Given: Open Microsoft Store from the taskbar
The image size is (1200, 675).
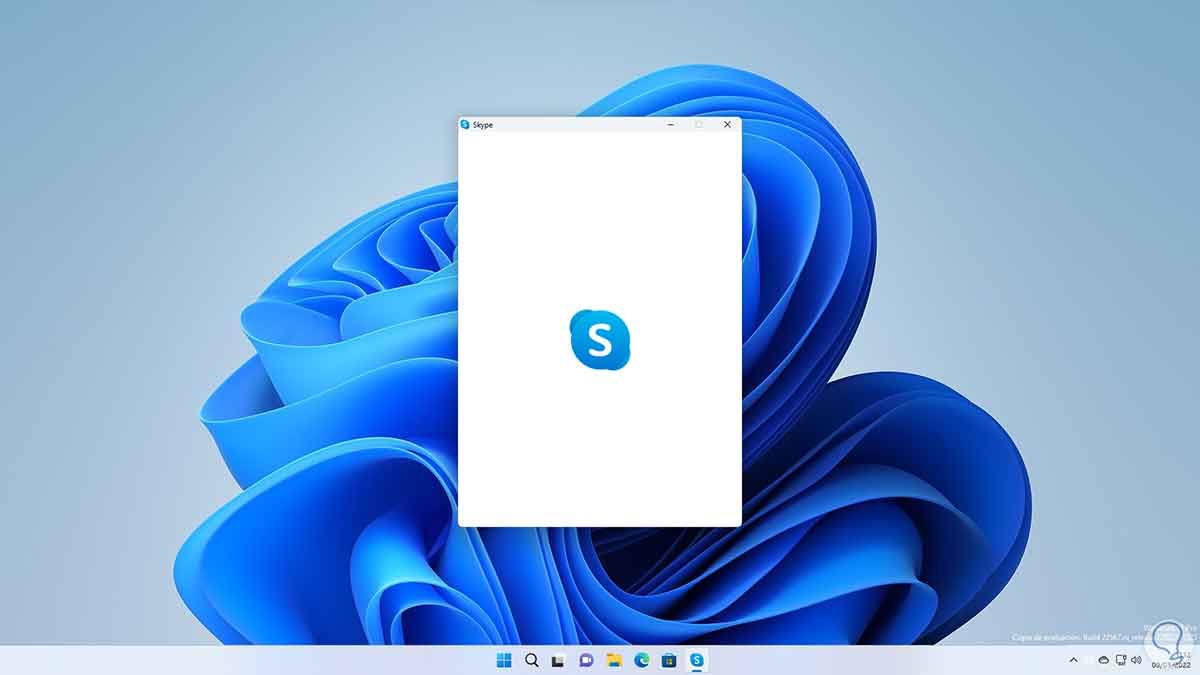Looking at the screenshot, I should (x=669, y=660).
